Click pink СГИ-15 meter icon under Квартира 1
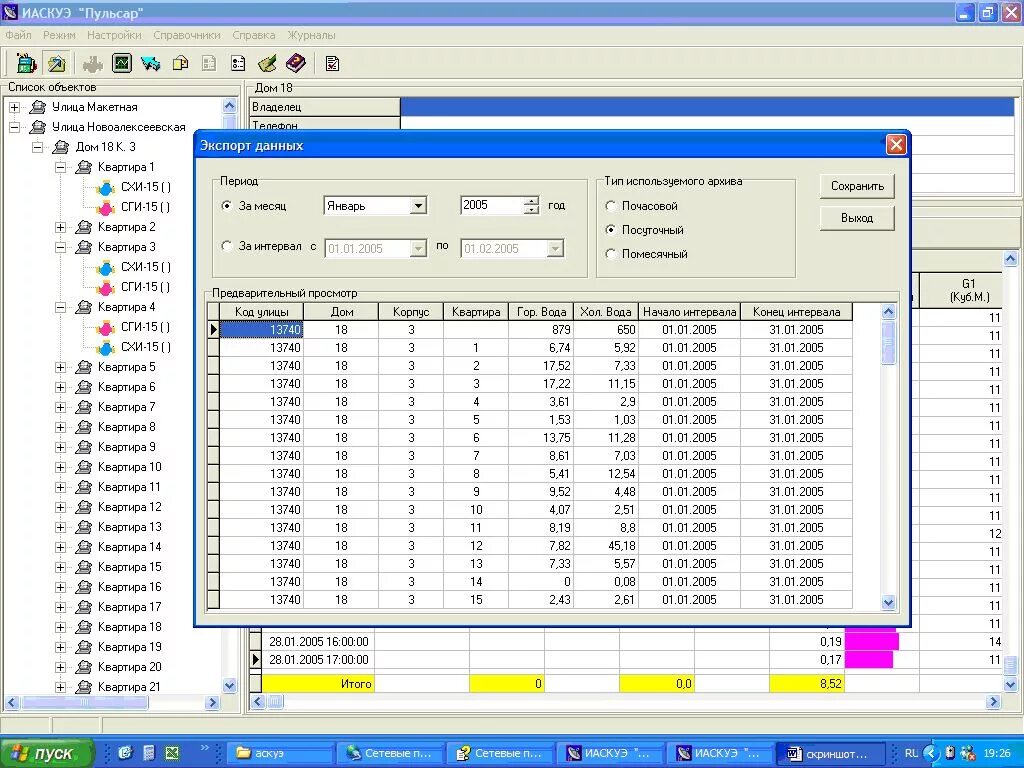 (x=106, y=208)
